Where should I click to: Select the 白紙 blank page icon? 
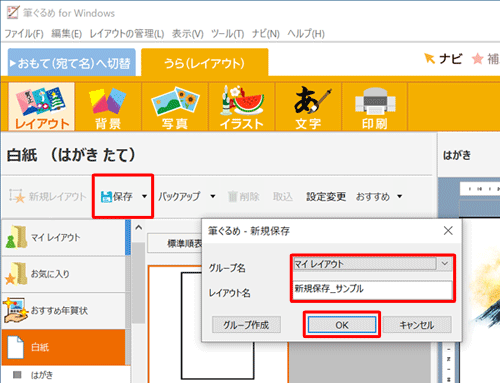[x=16, y=347]
